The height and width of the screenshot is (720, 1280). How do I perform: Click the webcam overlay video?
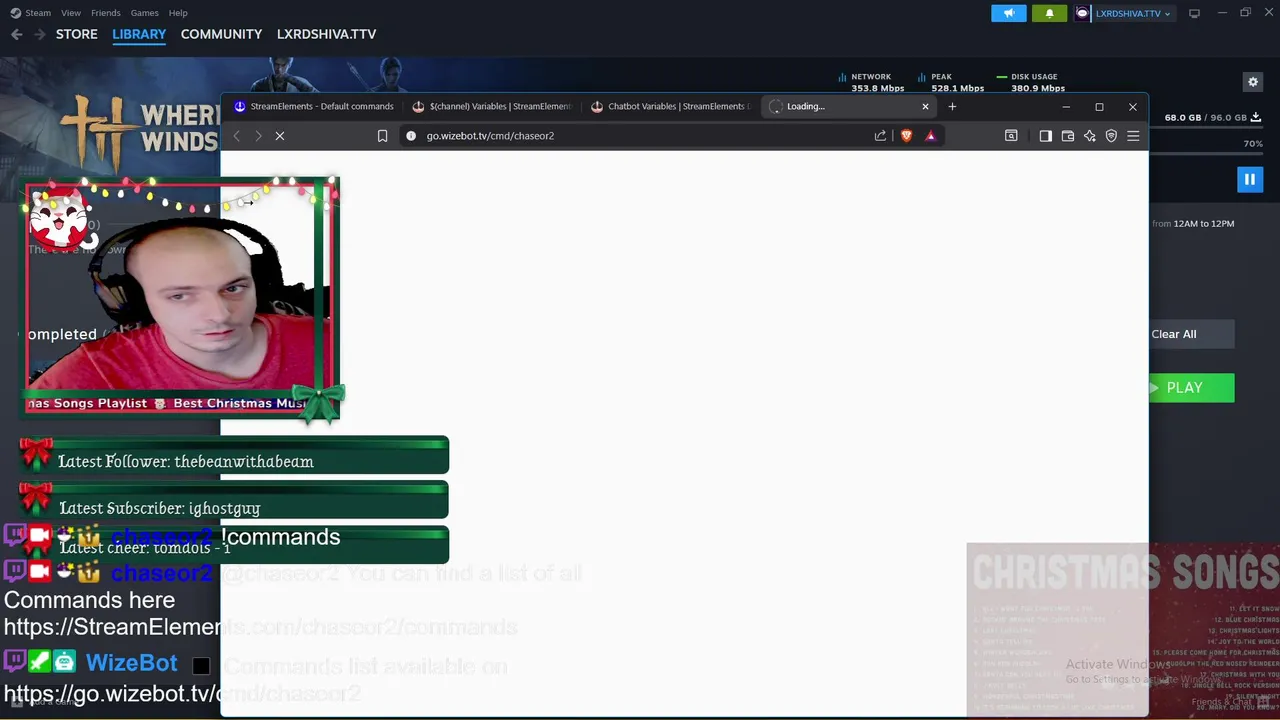182,298
